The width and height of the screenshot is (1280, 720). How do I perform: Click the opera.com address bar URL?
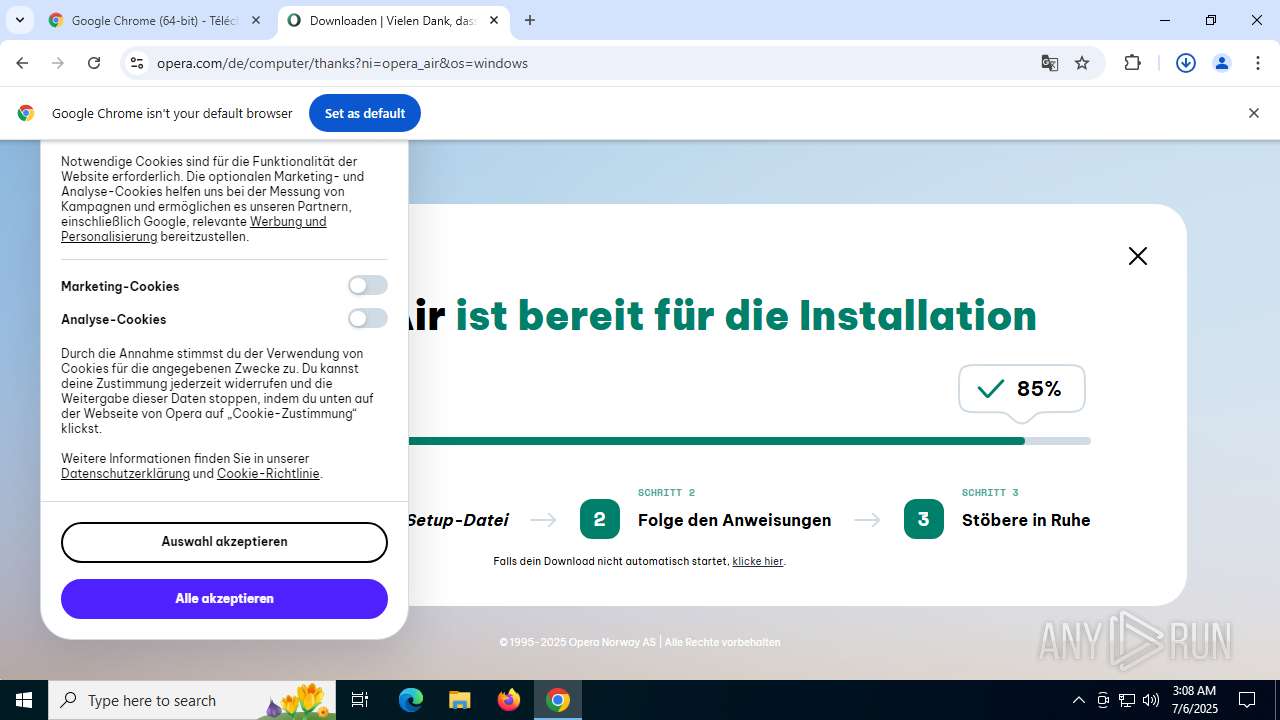coord(342,63)
